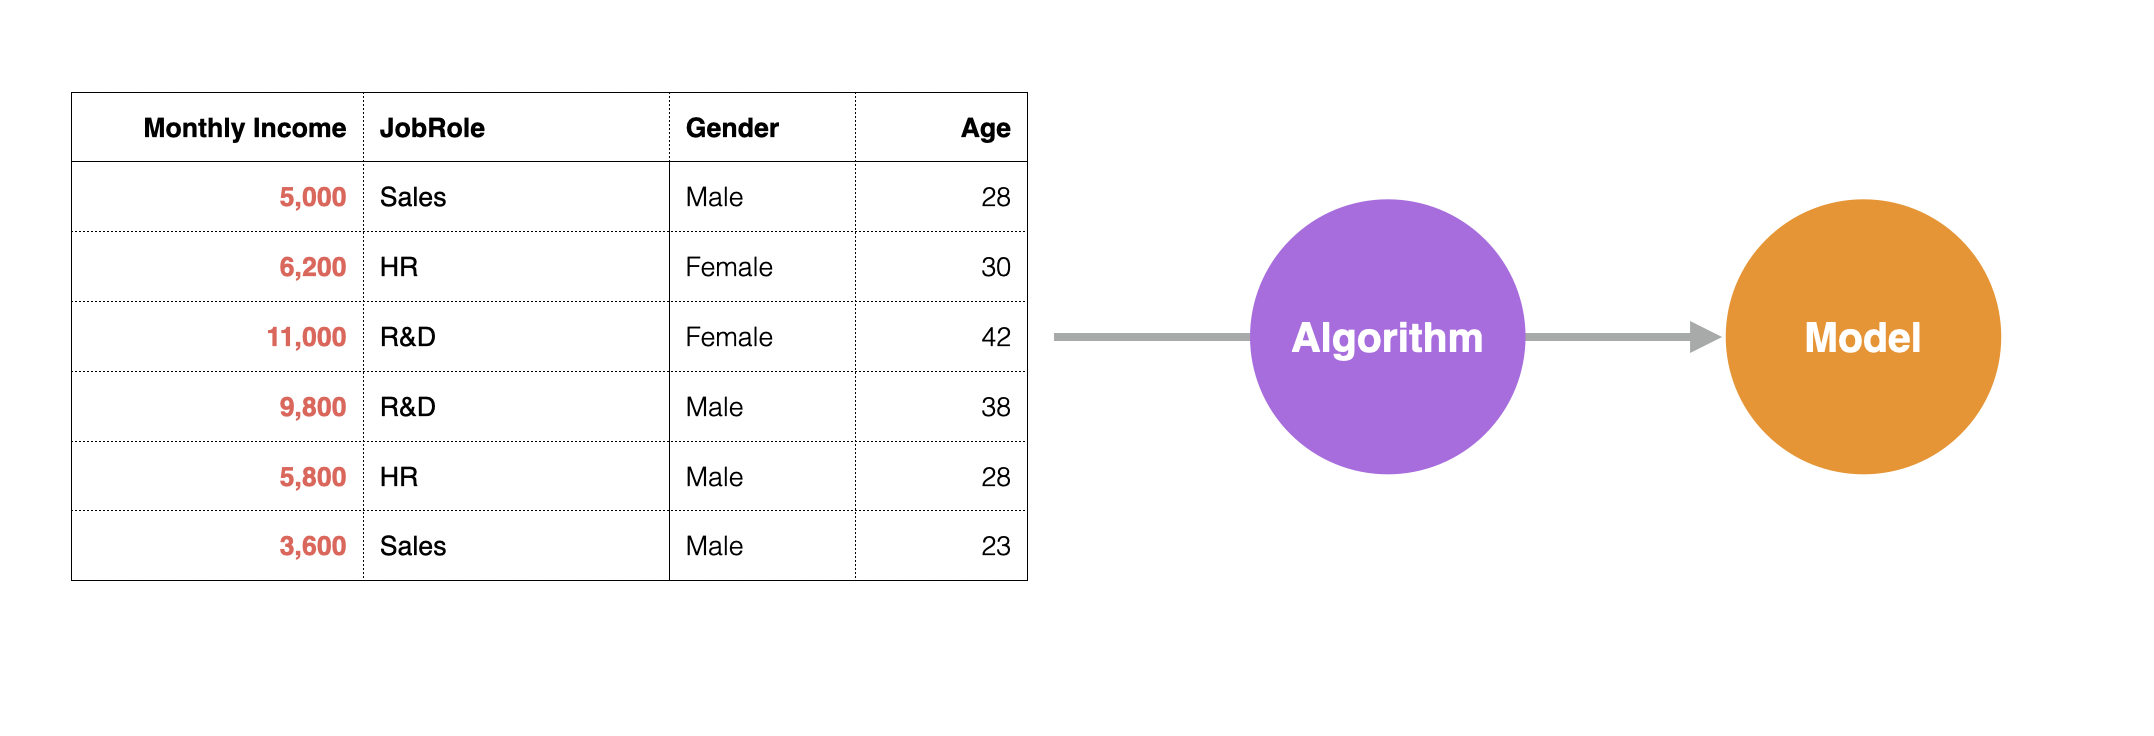The width and height of the screenshot is (2154, 736).
Task: Select the Age column header
Action: pos(985,128)
